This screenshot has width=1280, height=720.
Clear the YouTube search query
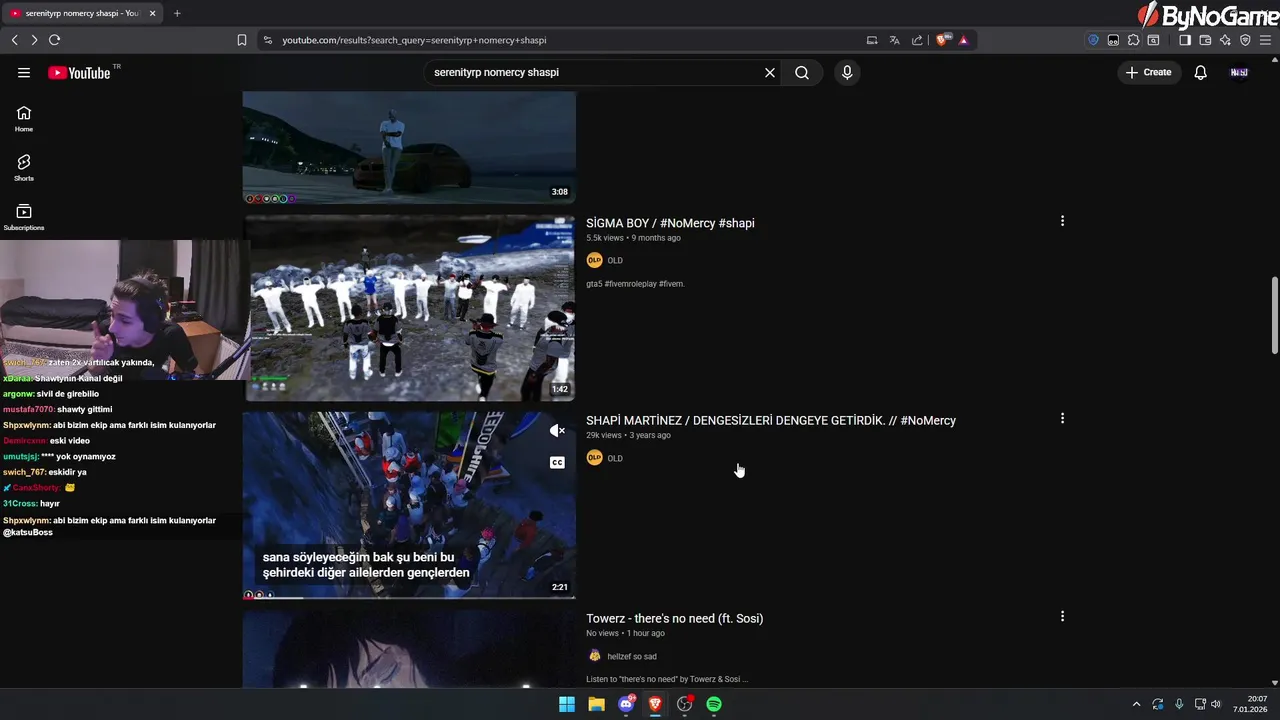(770, 72)
